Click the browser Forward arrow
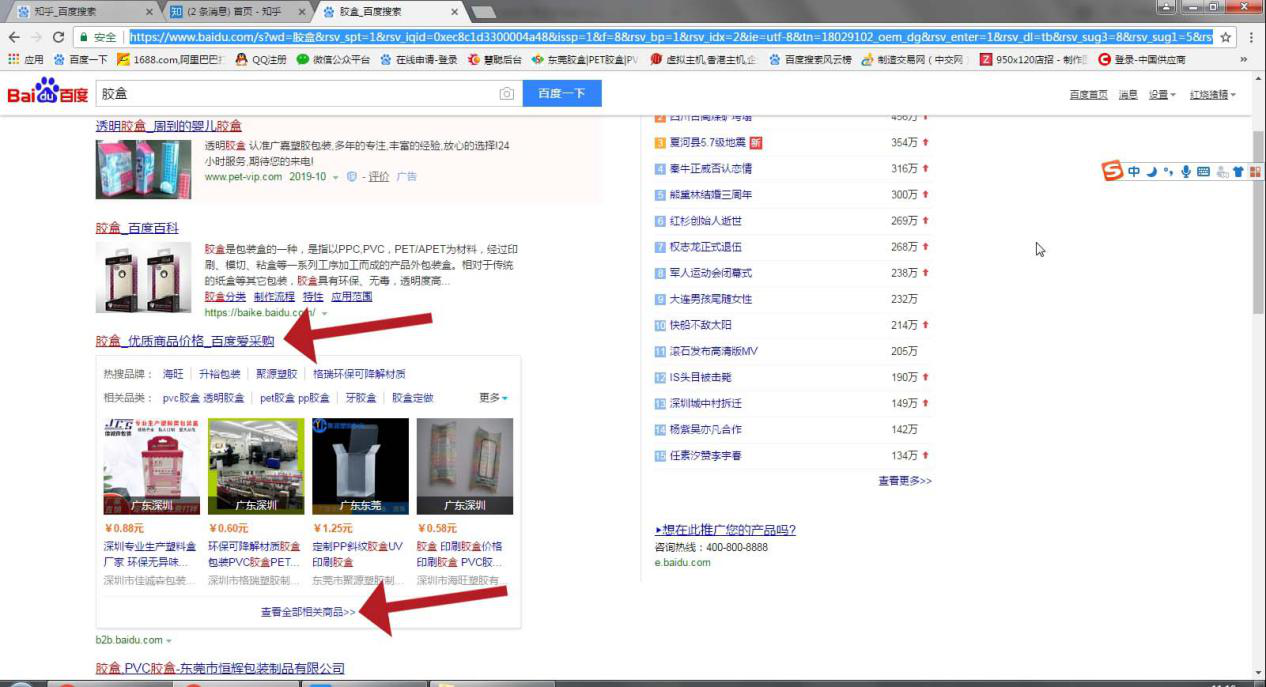The image size is (1266, 687). [x=36, y=37]
